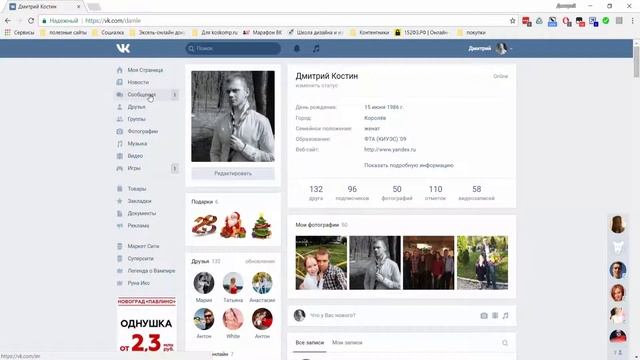Open the notifications bell icon

(x=297, y=48)
